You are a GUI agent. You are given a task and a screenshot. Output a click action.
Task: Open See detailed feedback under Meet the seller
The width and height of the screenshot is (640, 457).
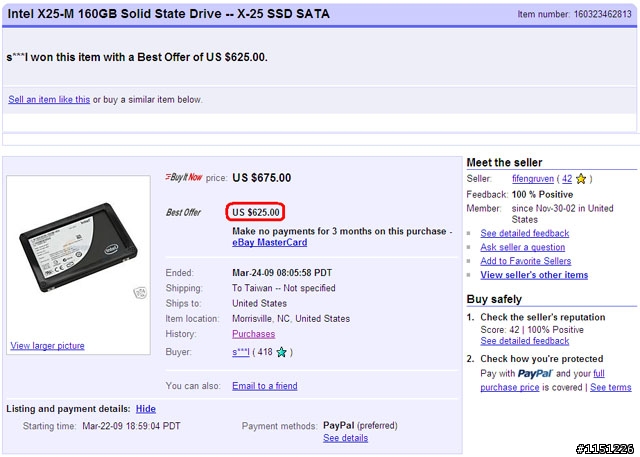tap(524, 233)
